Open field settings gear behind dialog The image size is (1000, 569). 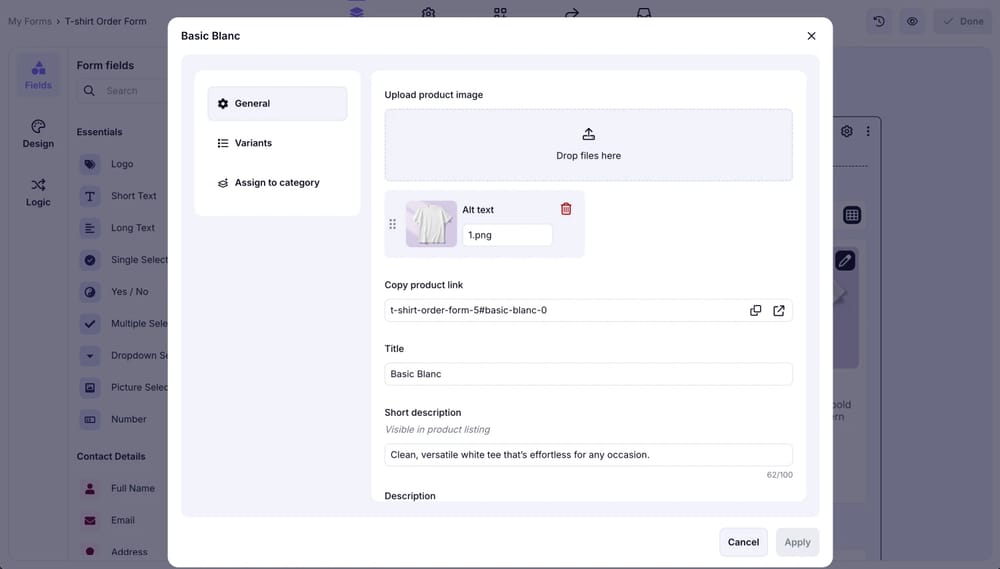[x=846, y=131]
